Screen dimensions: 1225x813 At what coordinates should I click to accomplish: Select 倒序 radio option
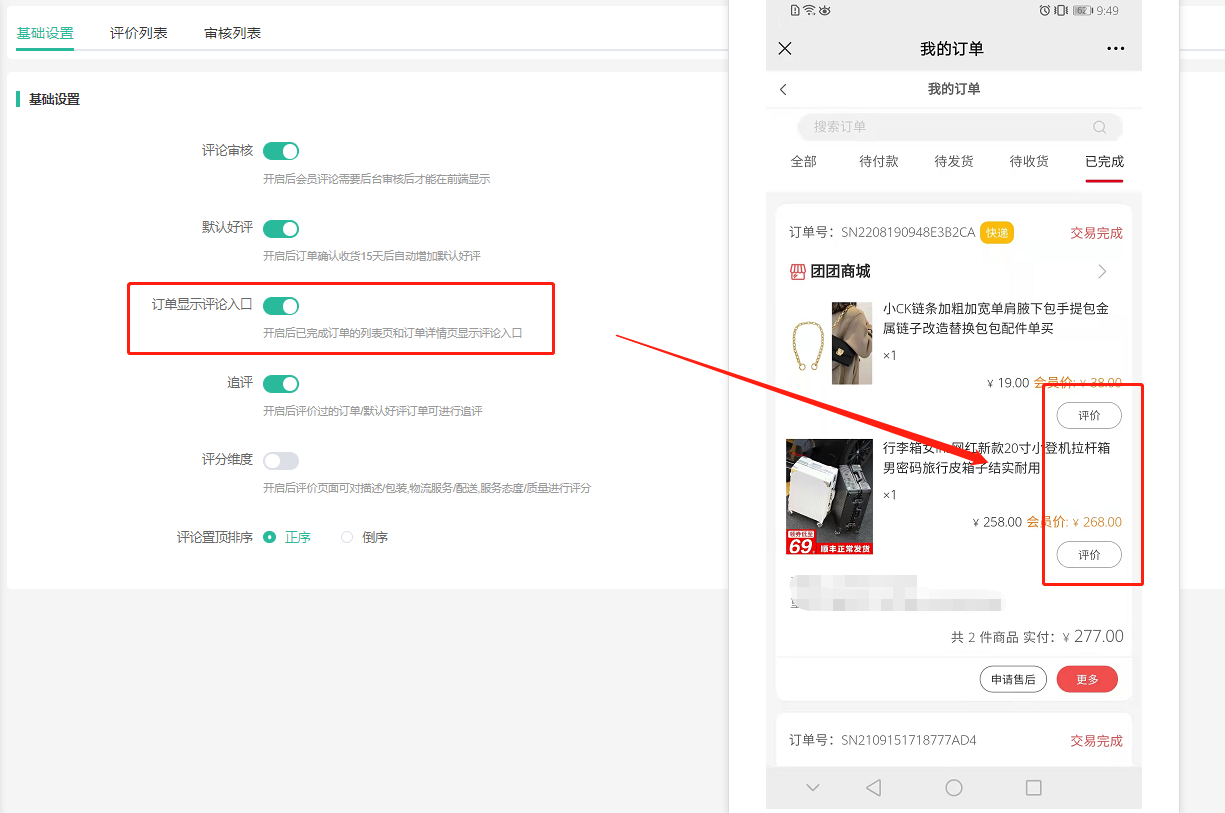coord(348,537)
